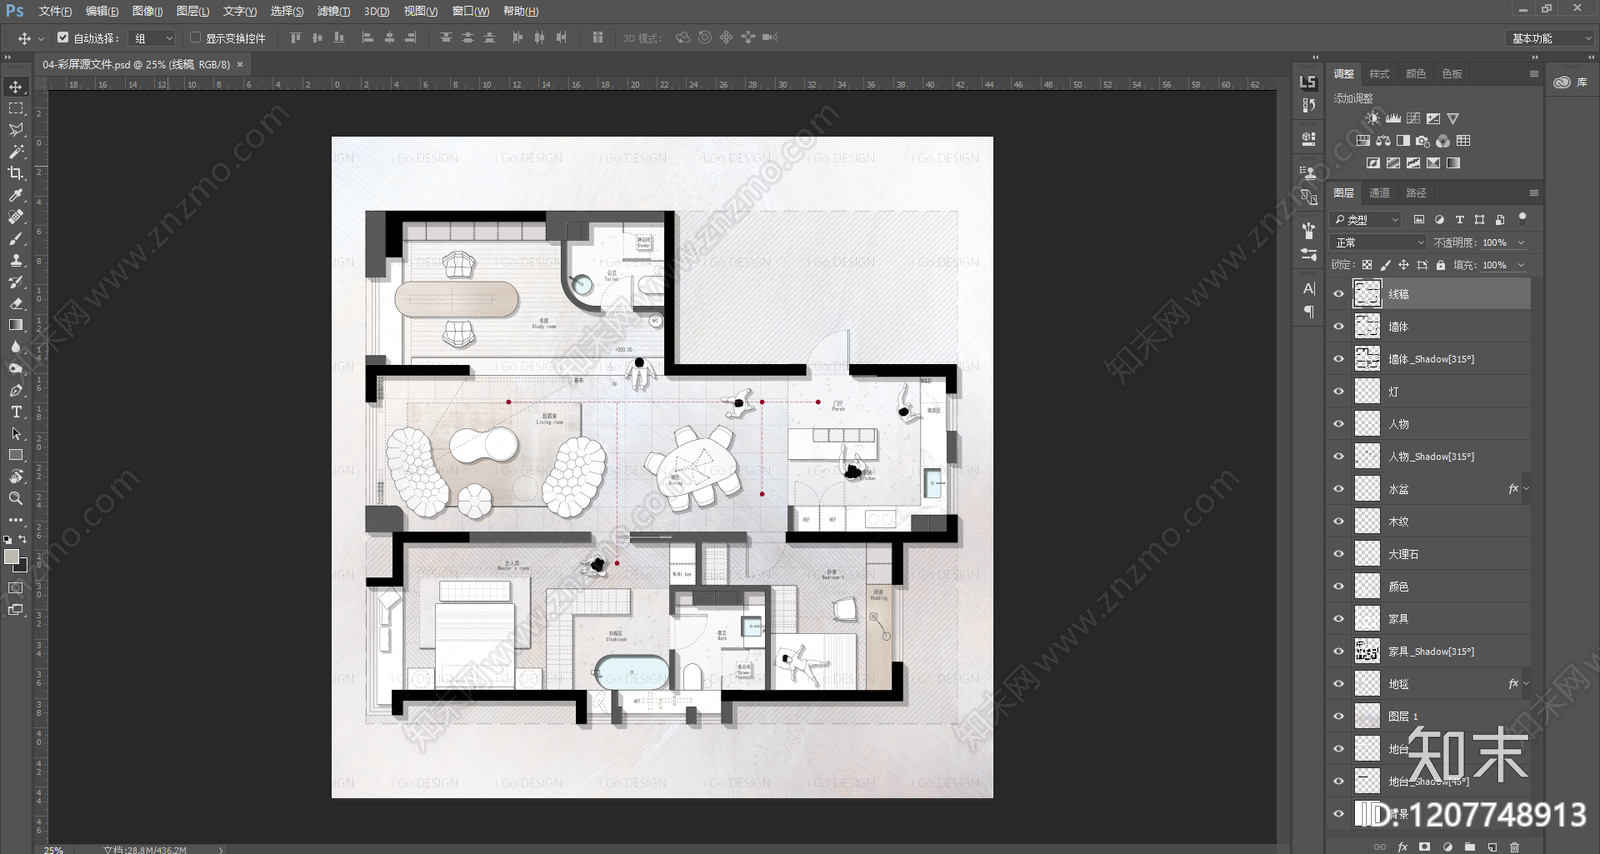1600x854 pixels.
Task: Select the Magic Wand tool
Action: coord(16,152)
